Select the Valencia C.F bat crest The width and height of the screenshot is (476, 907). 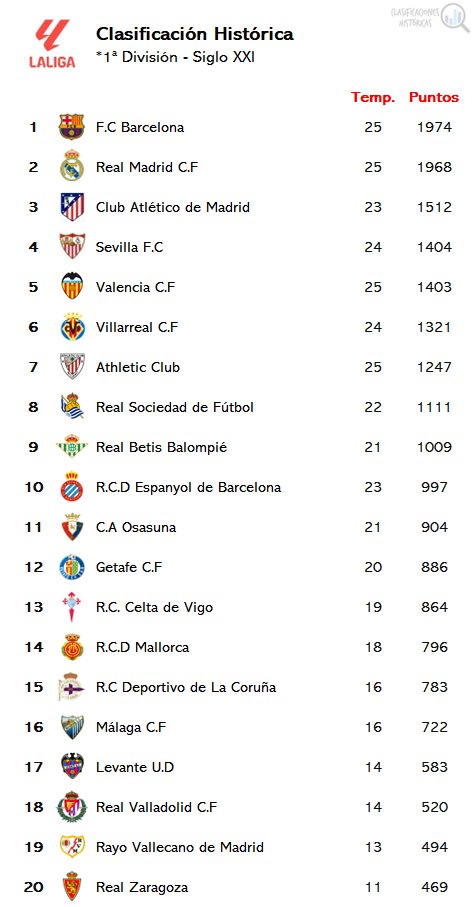(72, 286)
